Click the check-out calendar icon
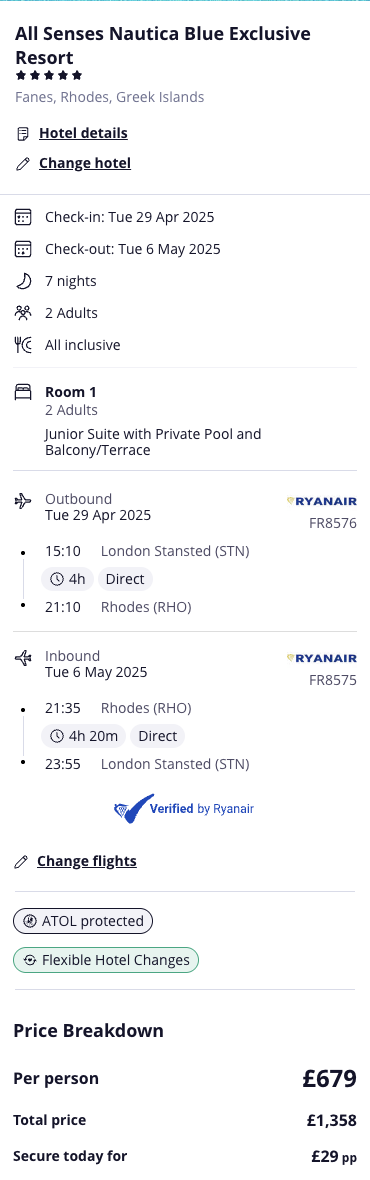 pos(23,249)
